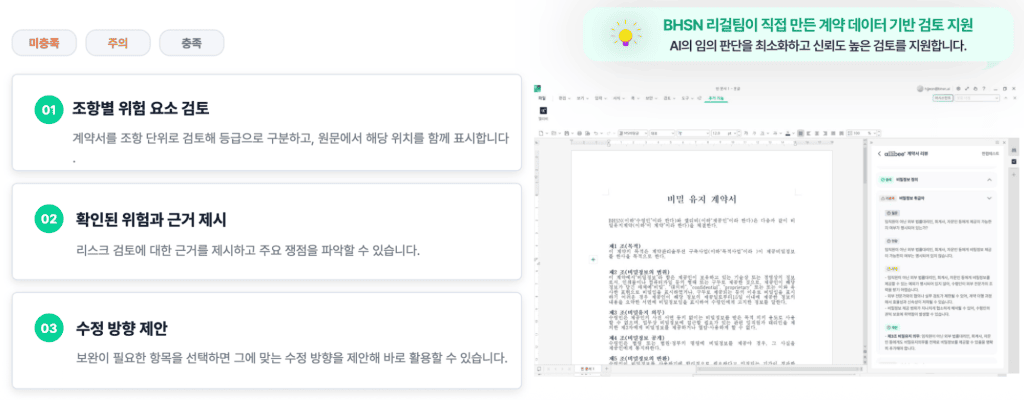Select the 충족 filter pill
1024x400 pixels.
click(191, 44)
